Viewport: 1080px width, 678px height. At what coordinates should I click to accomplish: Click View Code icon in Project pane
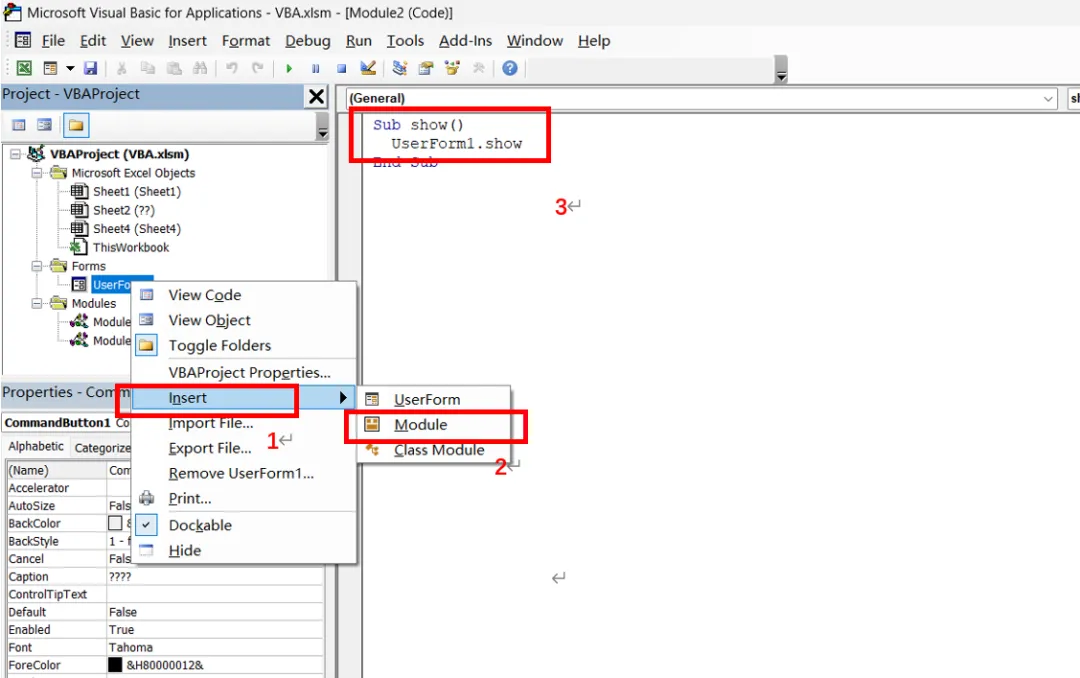click(19, 125)
